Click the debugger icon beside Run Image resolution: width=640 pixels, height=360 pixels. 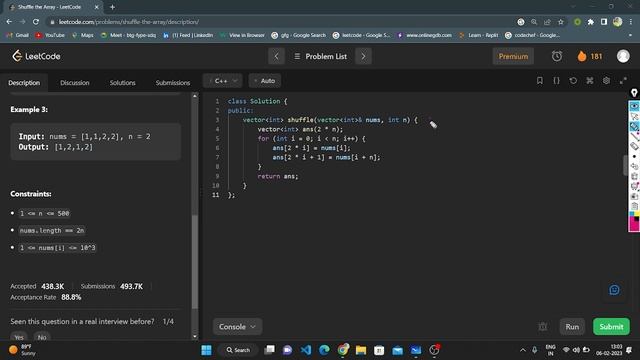click(542, 327)
